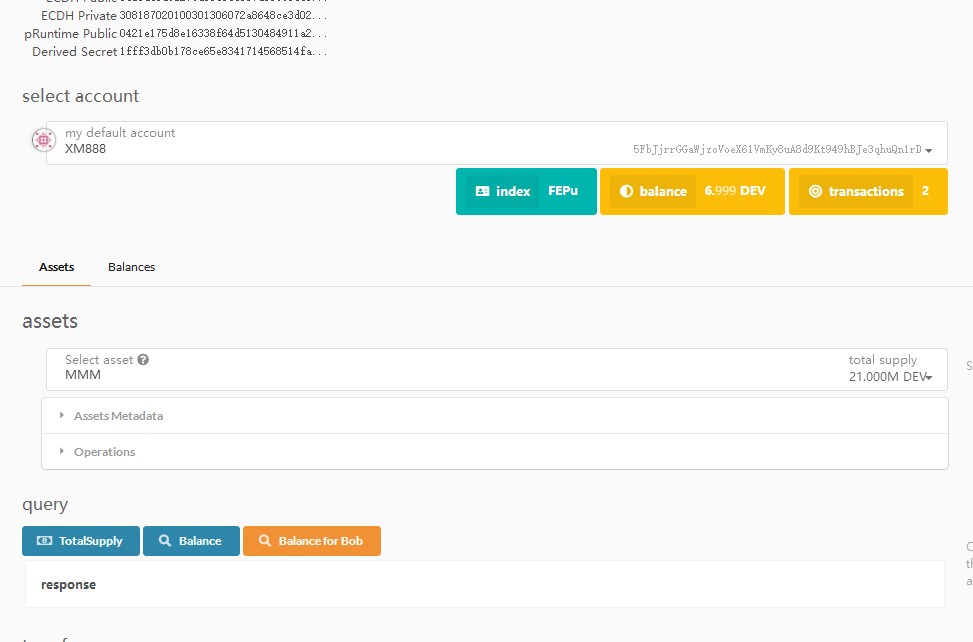Switch to the Balances tab
973x642 pixels.
point(131,267)
